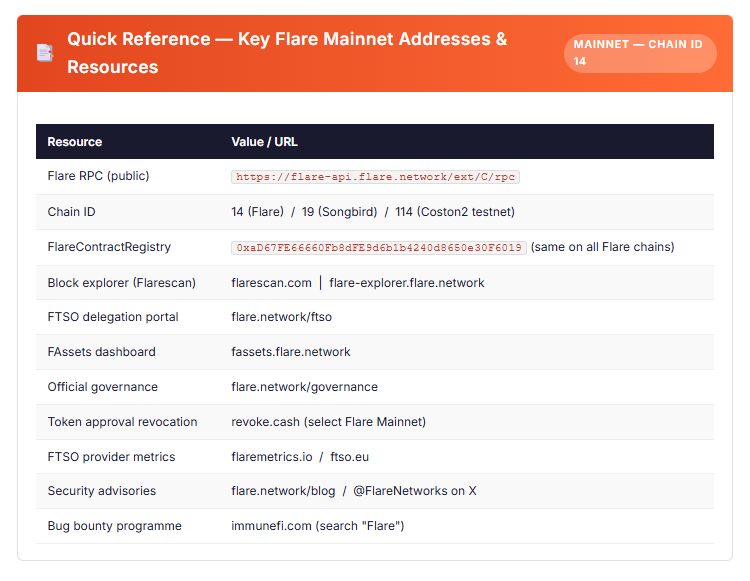The width and height of the screenshot is (750, 581).
Task: Click the FlareContractRegistry label
Action: point(109,247)
